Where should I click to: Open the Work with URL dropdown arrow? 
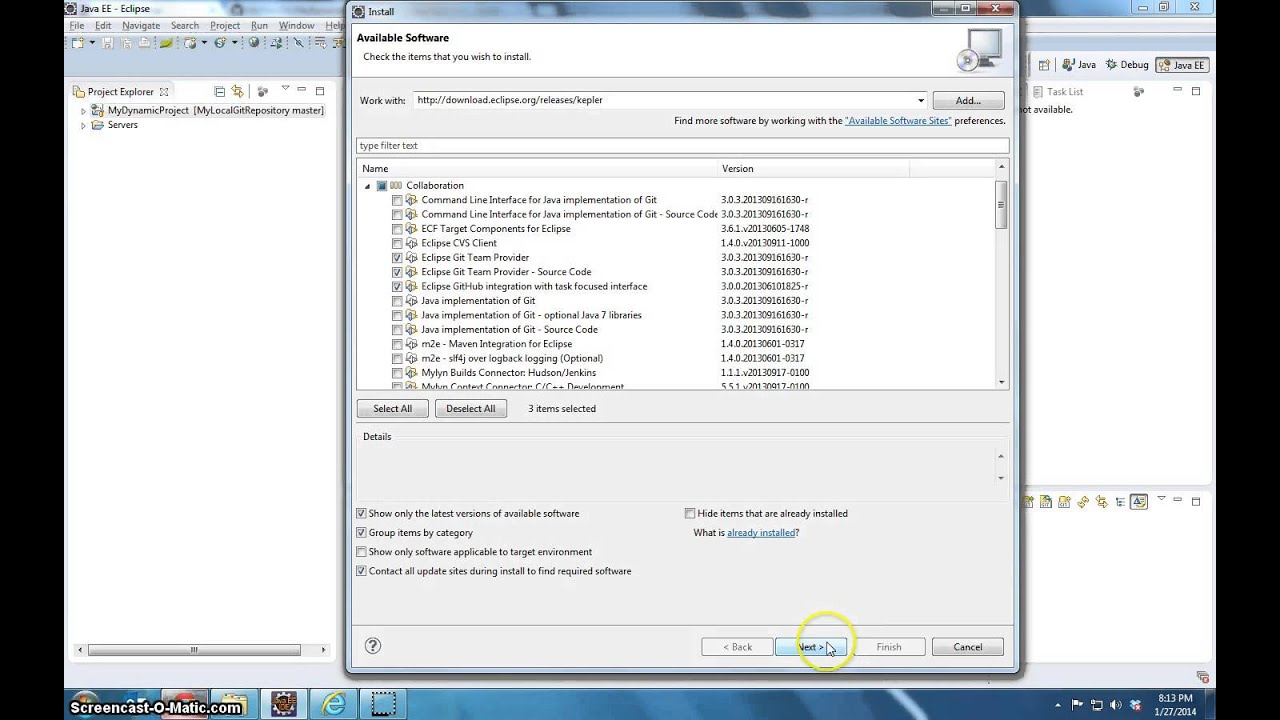tap(920, 100)
